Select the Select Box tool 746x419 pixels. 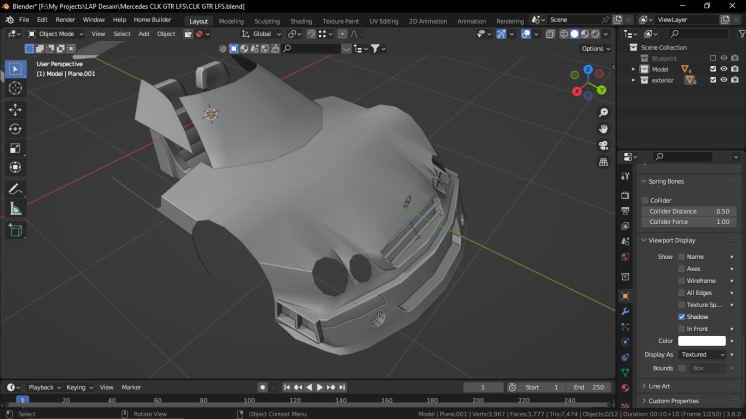point(15,69)
